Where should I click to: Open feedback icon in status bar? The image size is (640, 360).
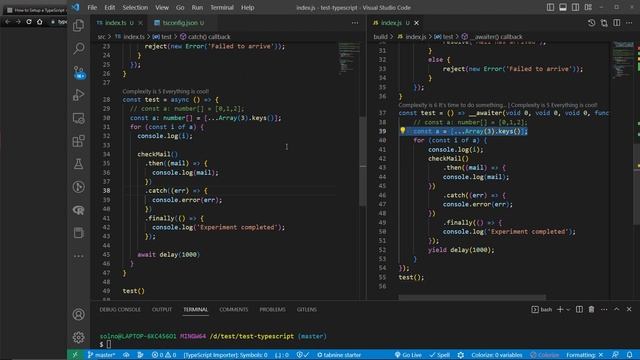point(616,355)
